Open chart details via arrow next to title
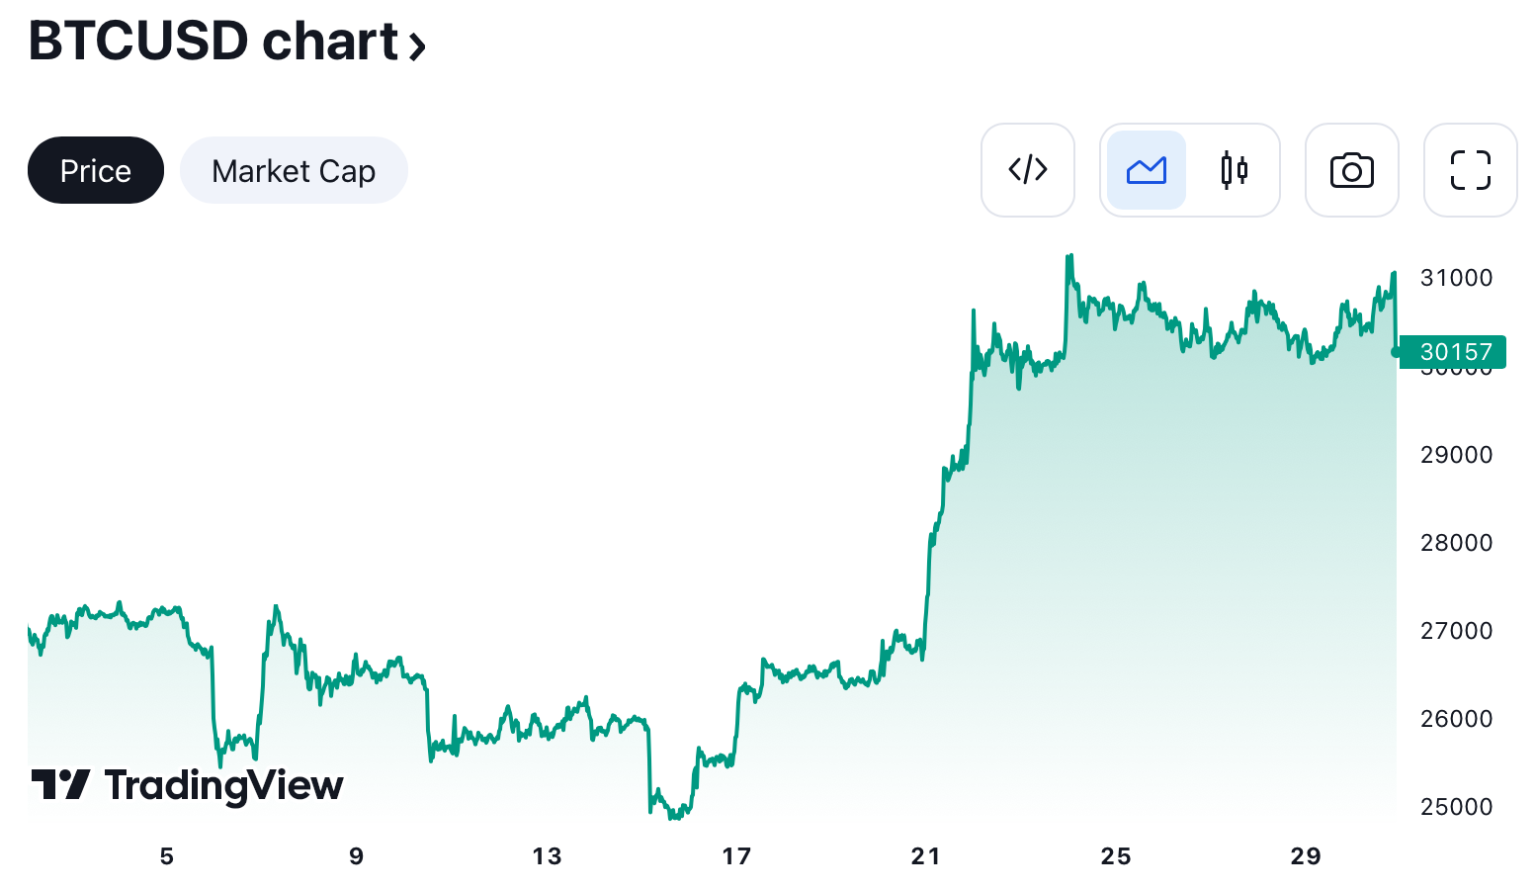The image size is (1536, 892). [418, 45]
